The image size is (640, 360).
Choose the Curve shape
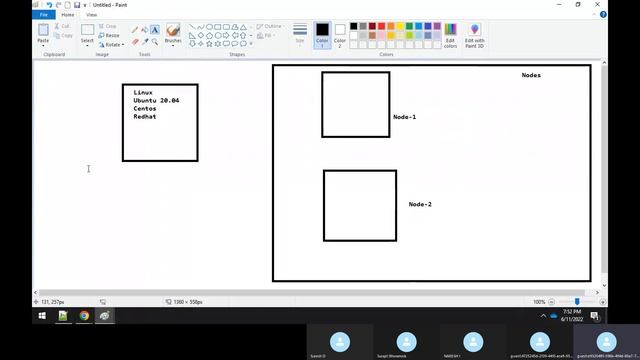pos(201,27)
